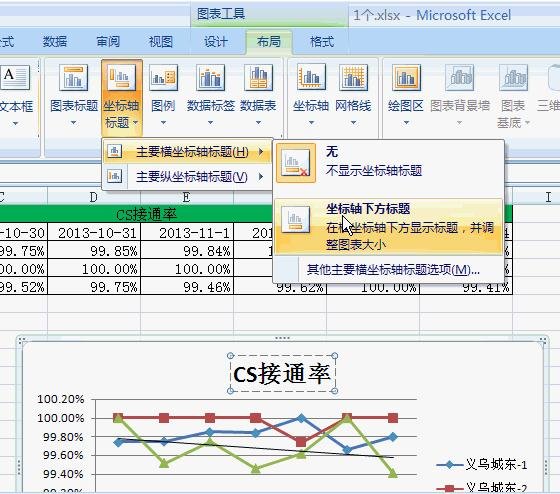Open dropdown arrow under 网格线
Image resolution: width=560 pixels, height=494 pixels.
(353, 123)
